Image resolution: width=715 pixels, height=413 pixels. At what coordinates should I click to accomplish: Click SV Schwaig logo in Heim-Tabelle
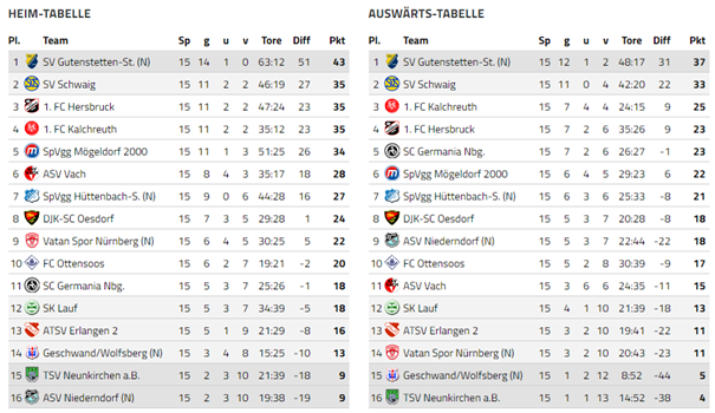[x=31, y=84]
